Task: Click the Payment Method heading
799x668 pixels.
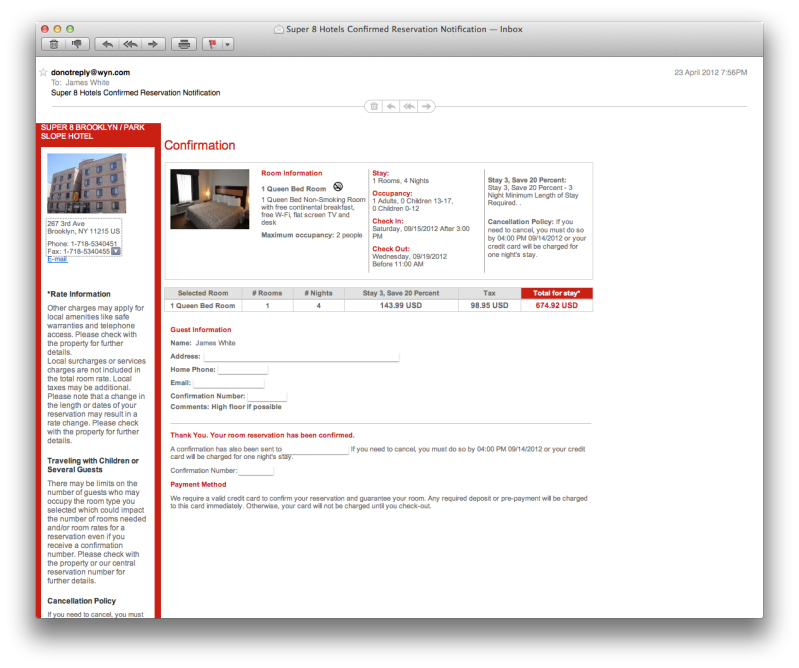Action: [198, 485]
